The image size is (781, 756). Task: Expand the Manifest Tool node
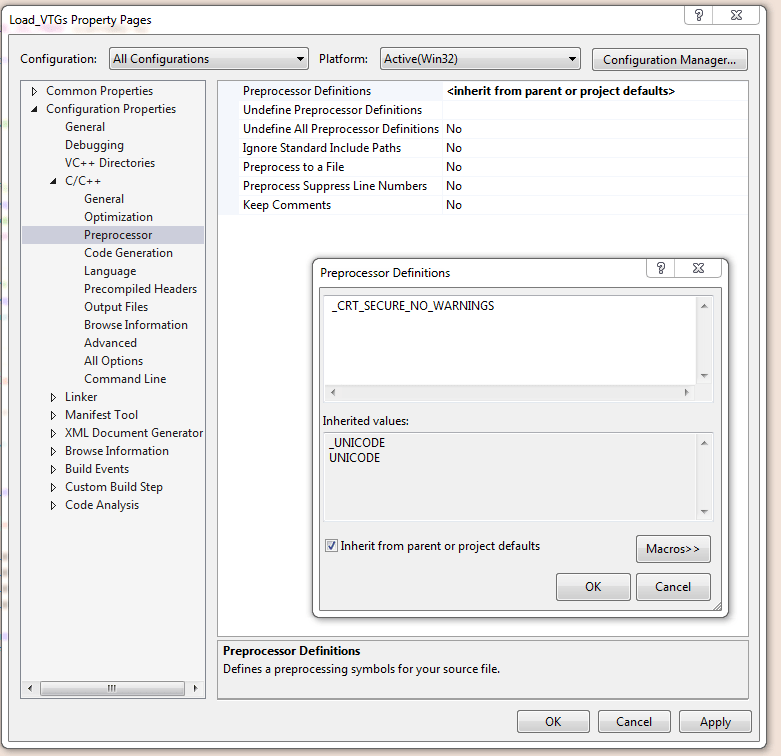point(53,415)
